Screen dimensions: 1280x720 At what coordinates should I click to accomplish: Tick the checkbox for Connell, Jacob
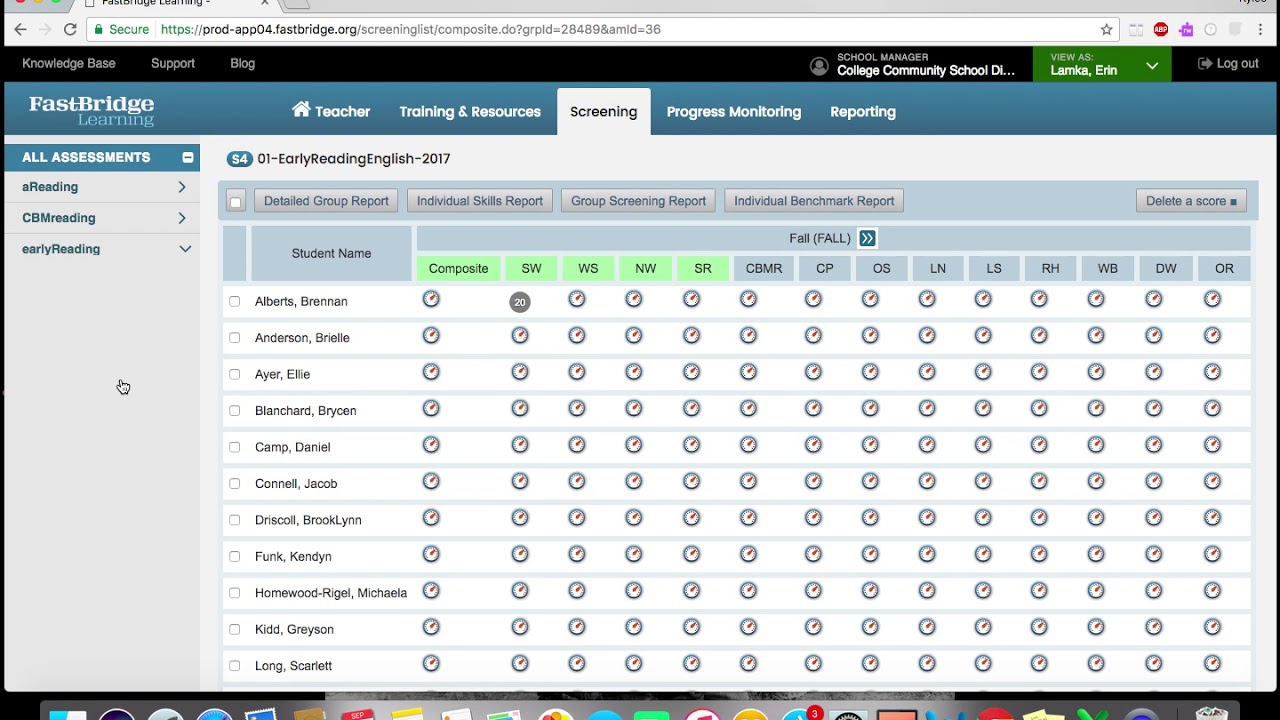coord(234,484)
